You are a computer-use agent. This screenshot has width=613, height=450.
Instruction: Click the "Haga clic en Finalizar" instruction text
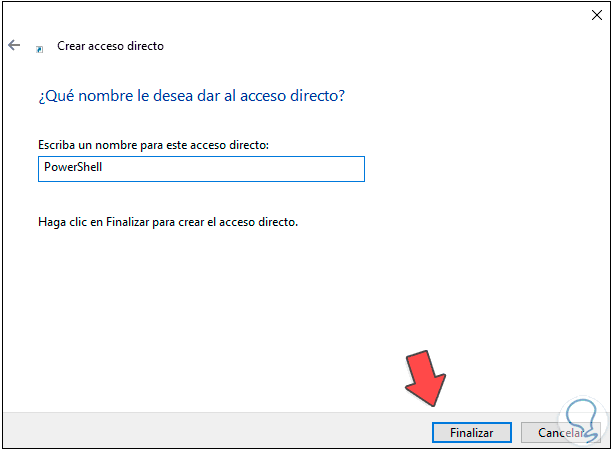point(167,221)
